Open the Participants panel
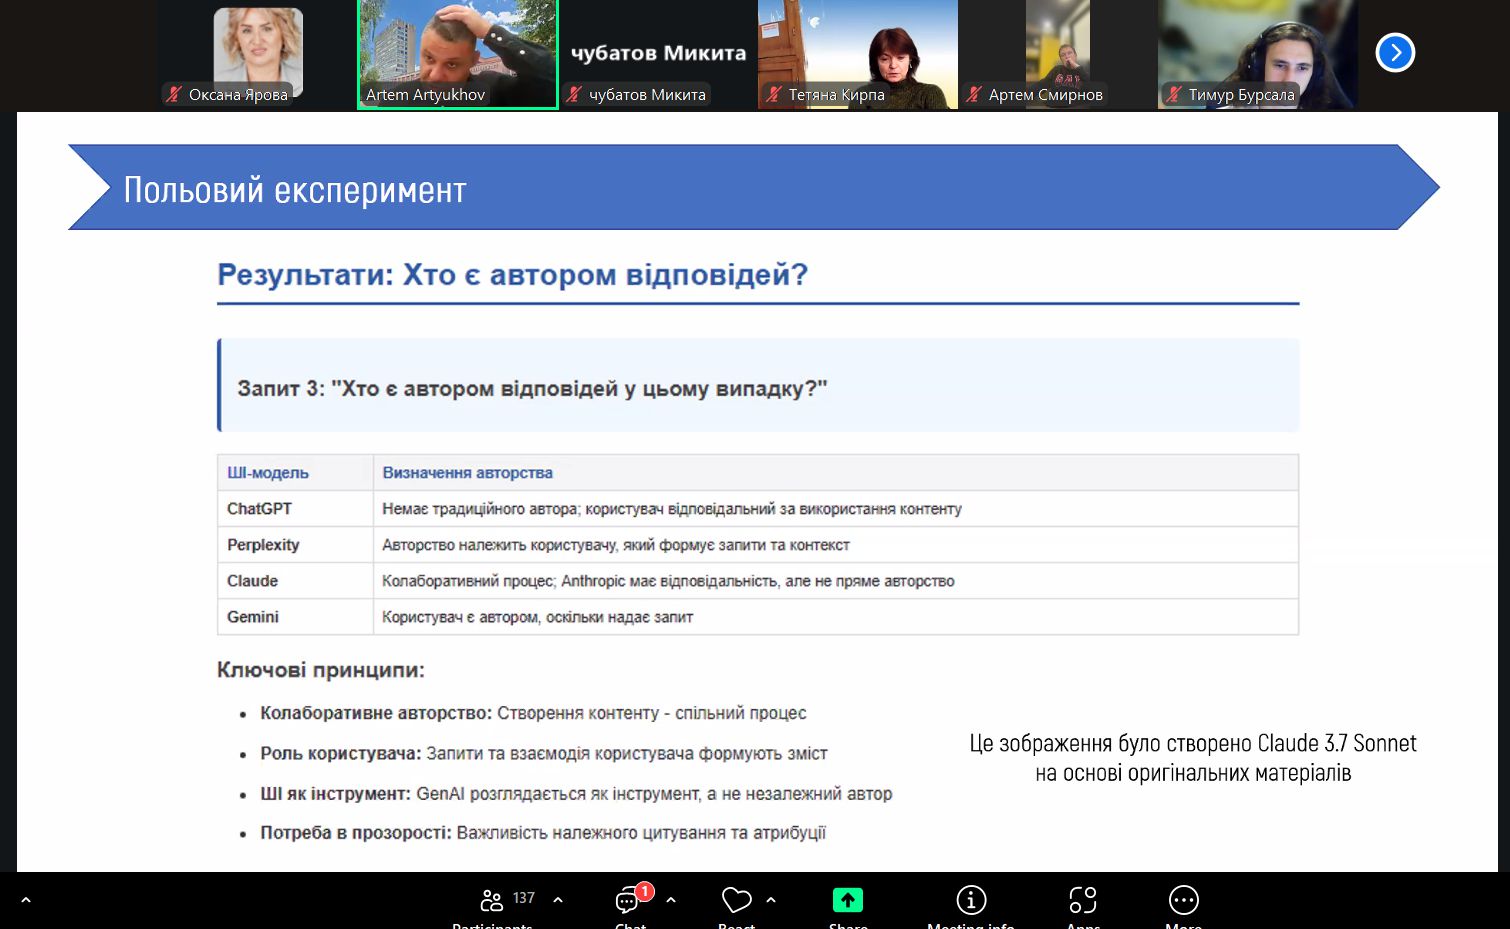 [x=492, y=901]
